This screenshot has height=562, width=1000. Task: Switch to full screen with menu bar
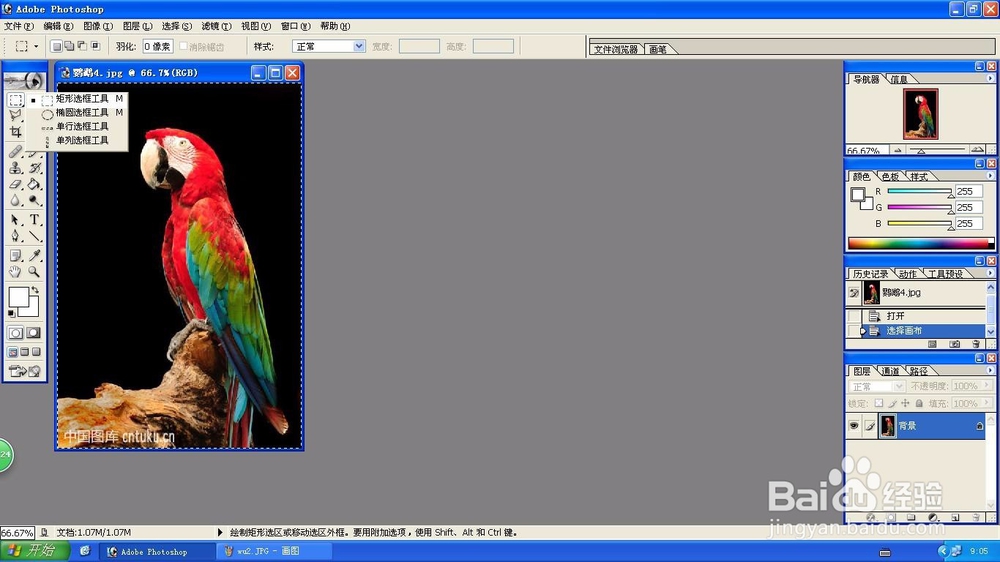point(25,351)
